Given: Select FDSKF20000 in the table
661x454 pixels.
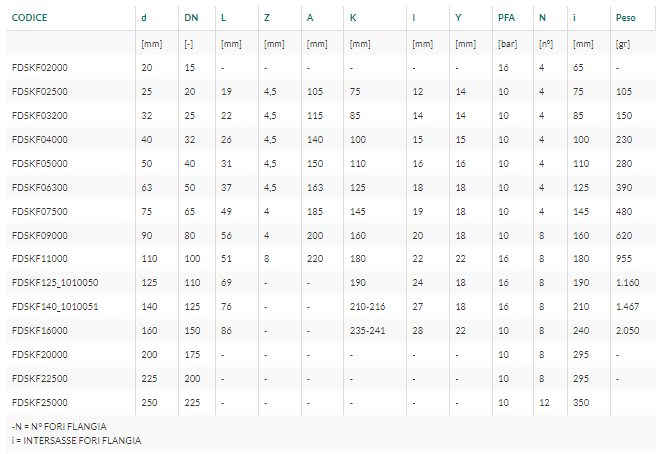Looking at the screenshot, I should [x=40, y=355].
